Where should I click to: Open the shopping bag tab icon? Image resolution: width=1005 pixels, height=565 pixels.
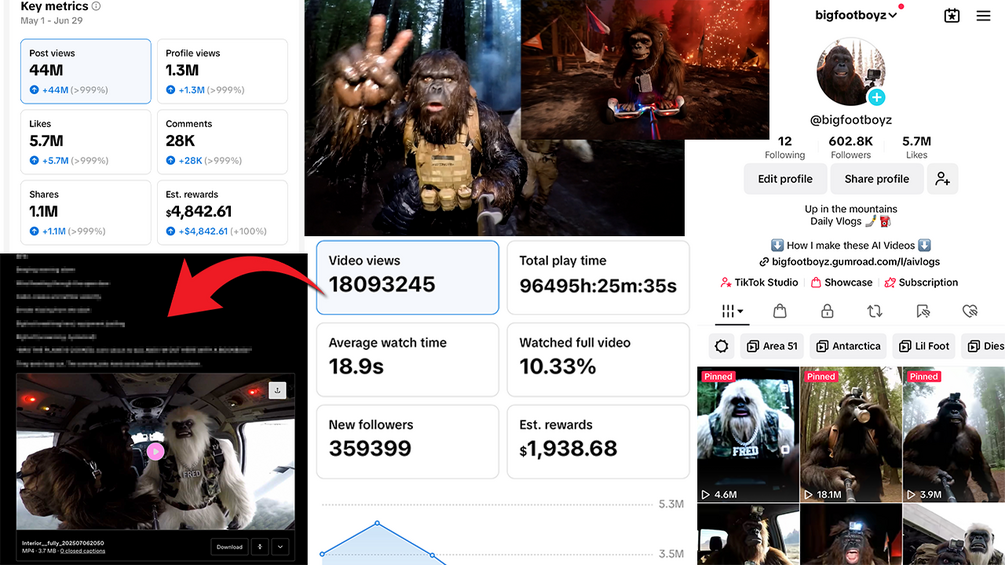point(779,311)
